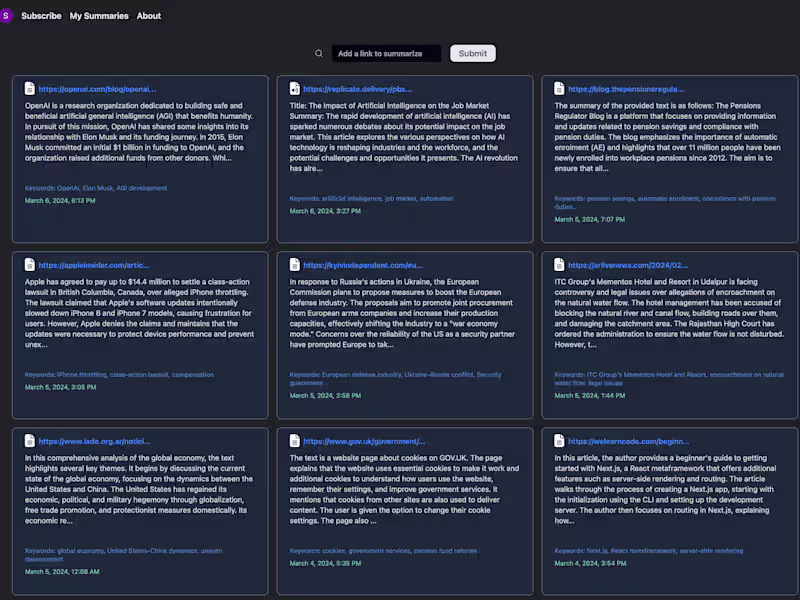Click keywords 'European defense industry'
Screen dimensions: 800x600
click(396, 378)
